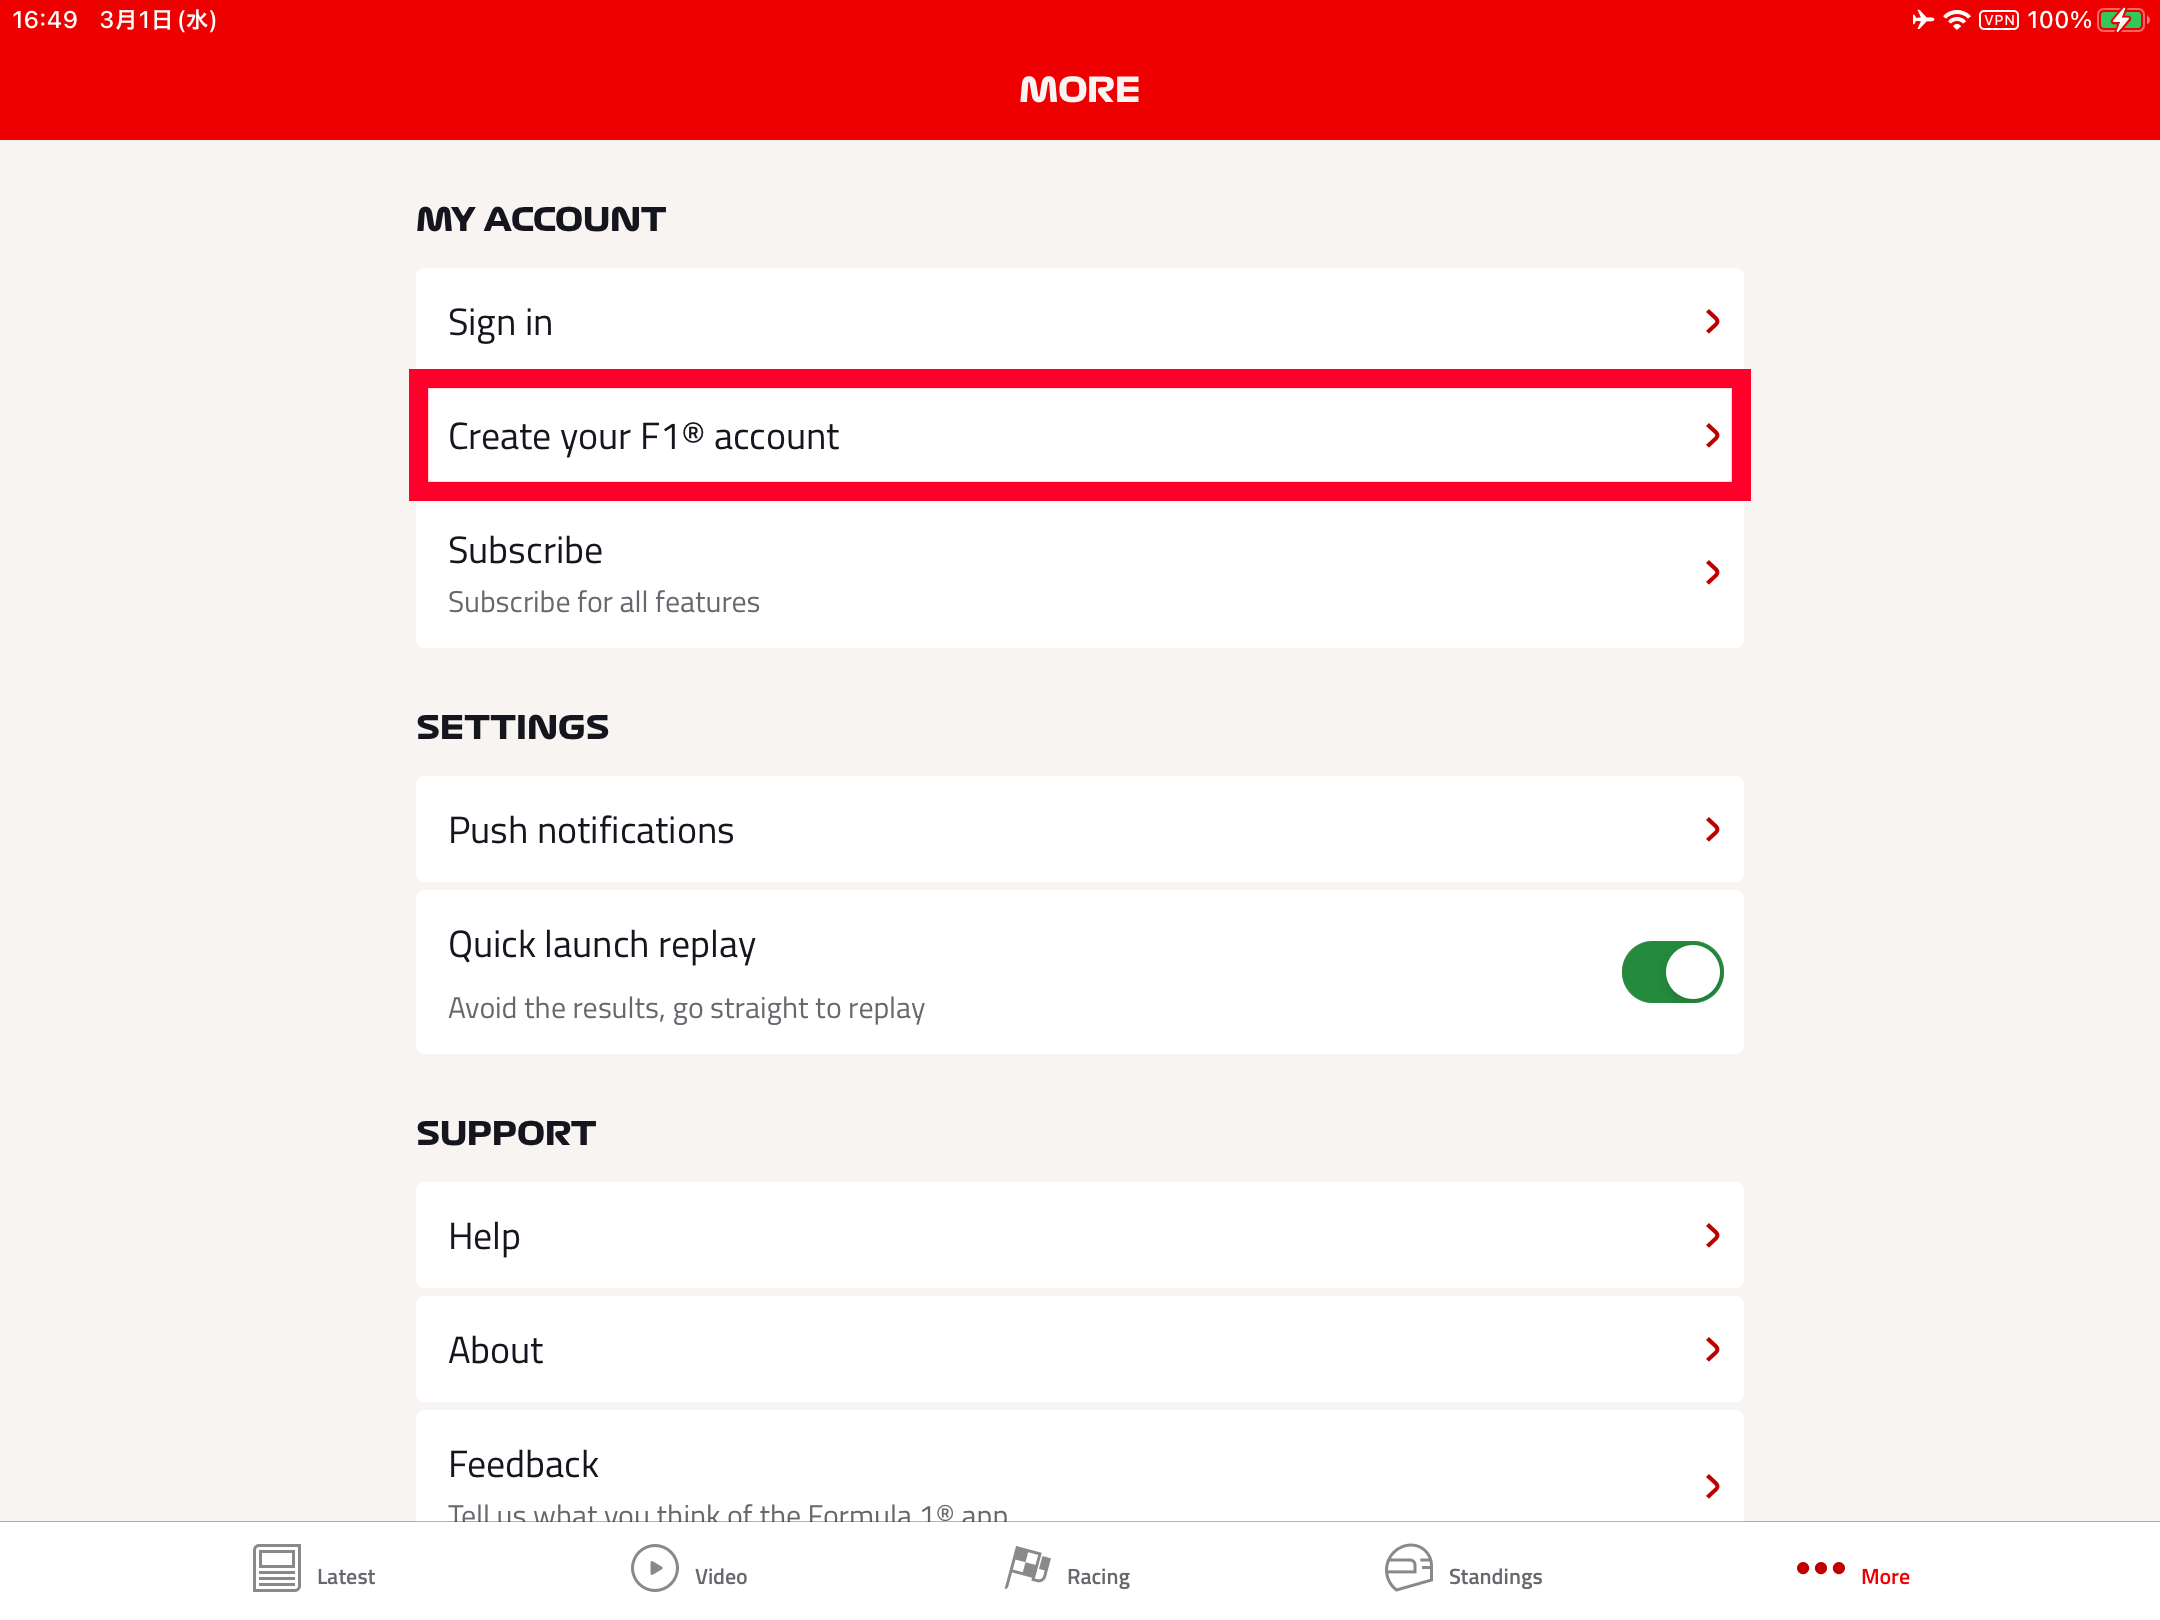The height and width of the screenshot is (1620, 2160).
Task: Tap the chevron on About row
Action: coord(1713,1349)
